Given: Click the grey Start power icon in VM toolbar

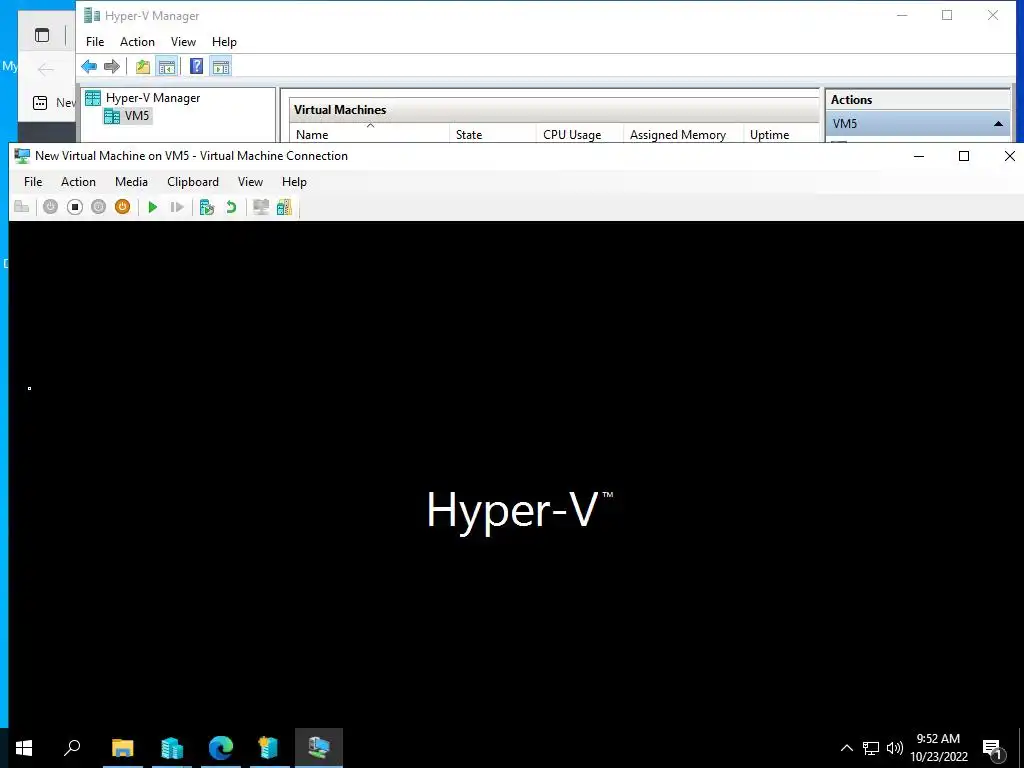Looking at the screenshot, I should coord(50,207).
